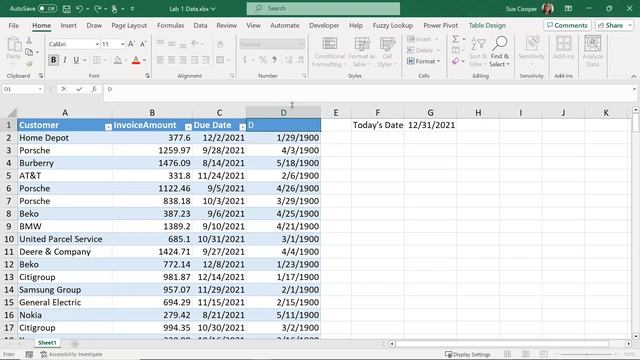Click the Today's Date cell
The width and height of the screenshot is (640, 360).
[378, 125]
